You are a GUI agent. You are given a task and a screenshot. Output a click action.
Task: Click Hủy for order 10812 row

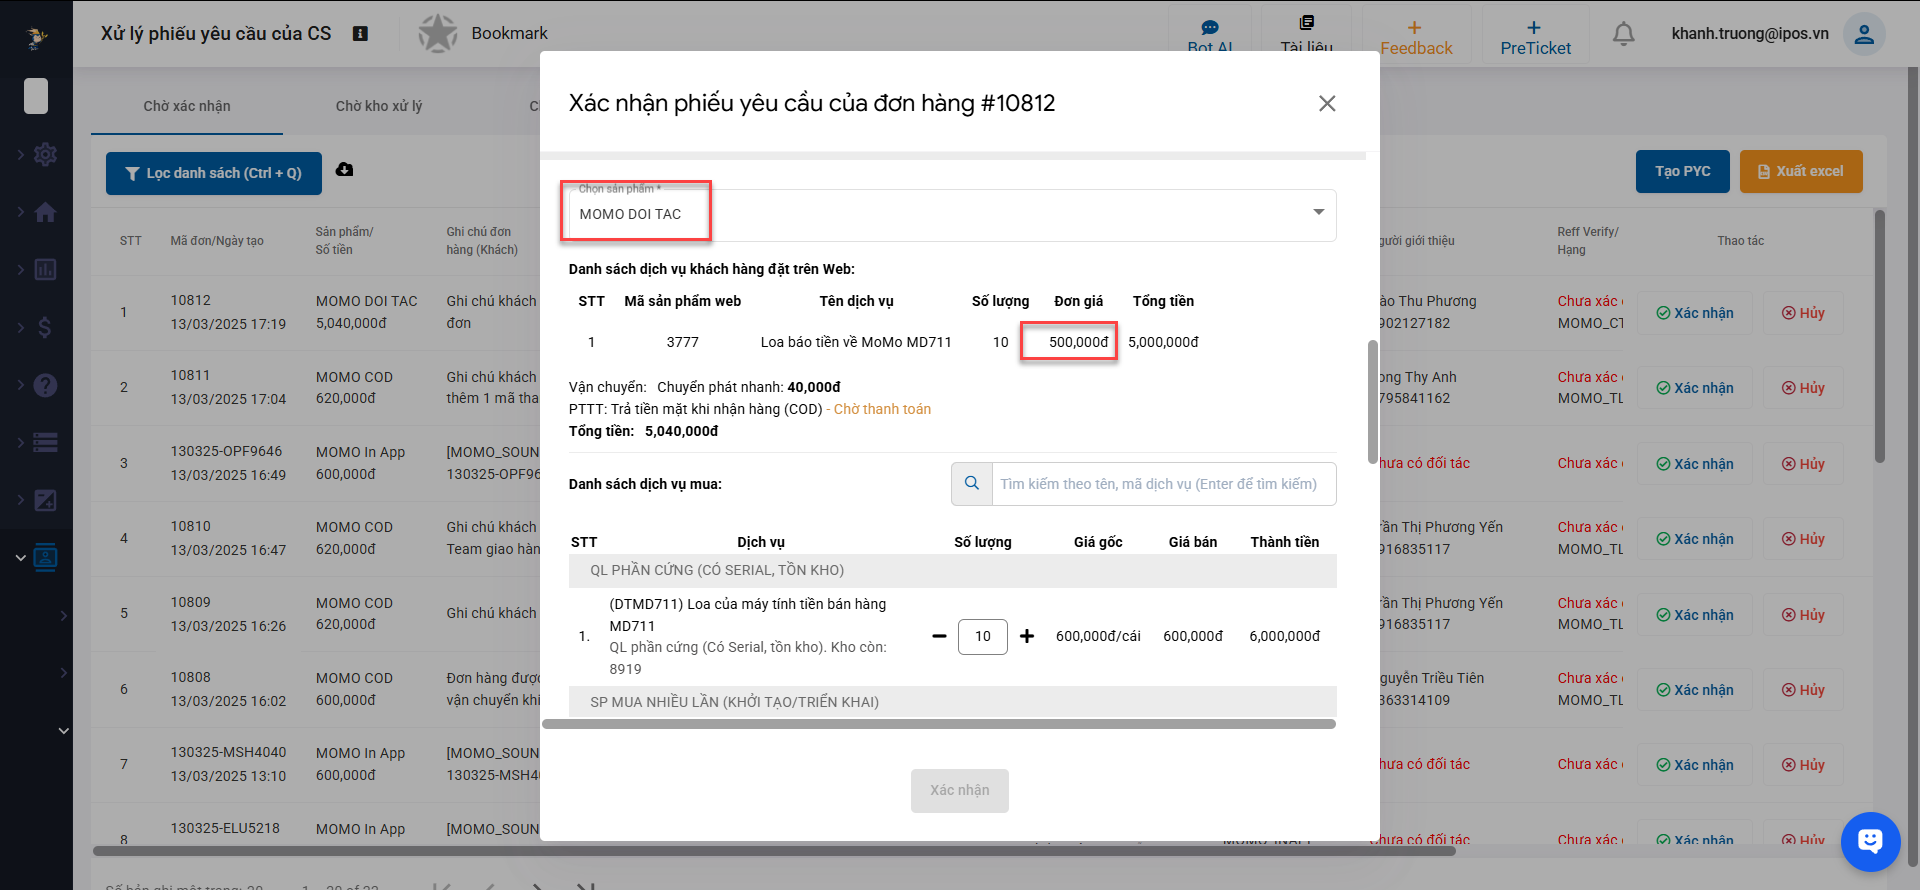coord(1803,313)
